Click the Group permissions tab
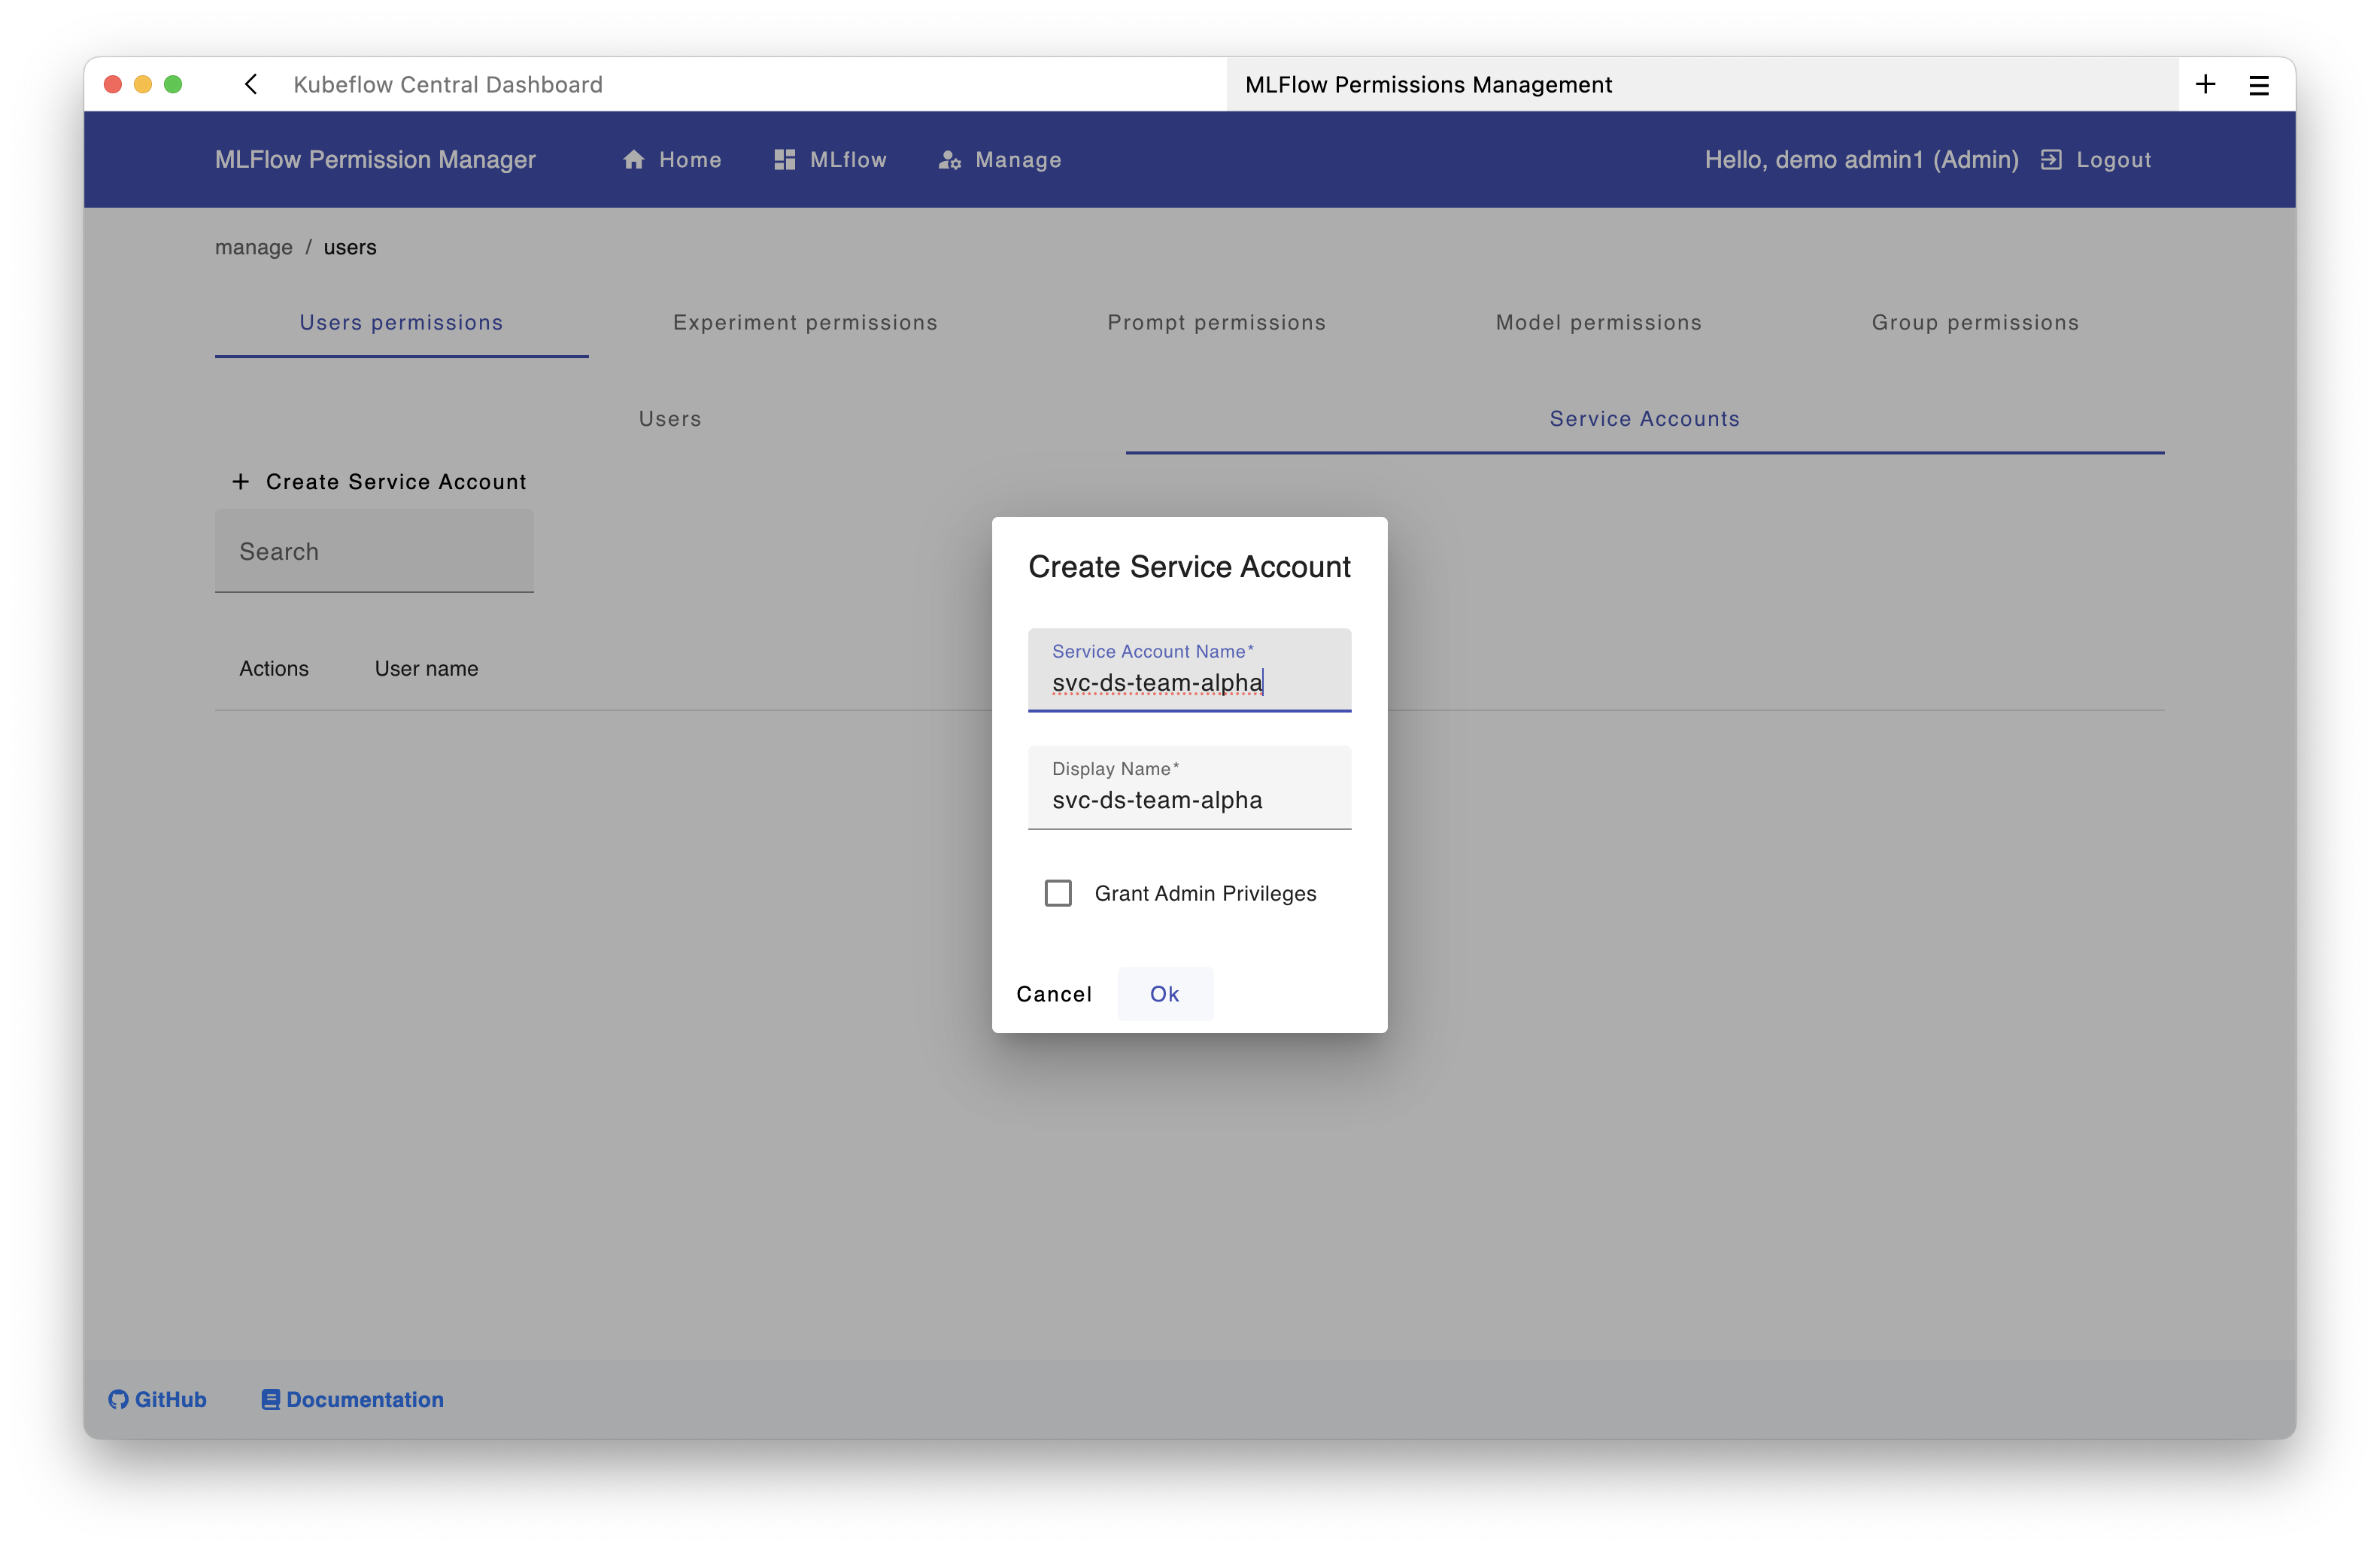The image size is (2380, 1550). (x=1975, y=322)
